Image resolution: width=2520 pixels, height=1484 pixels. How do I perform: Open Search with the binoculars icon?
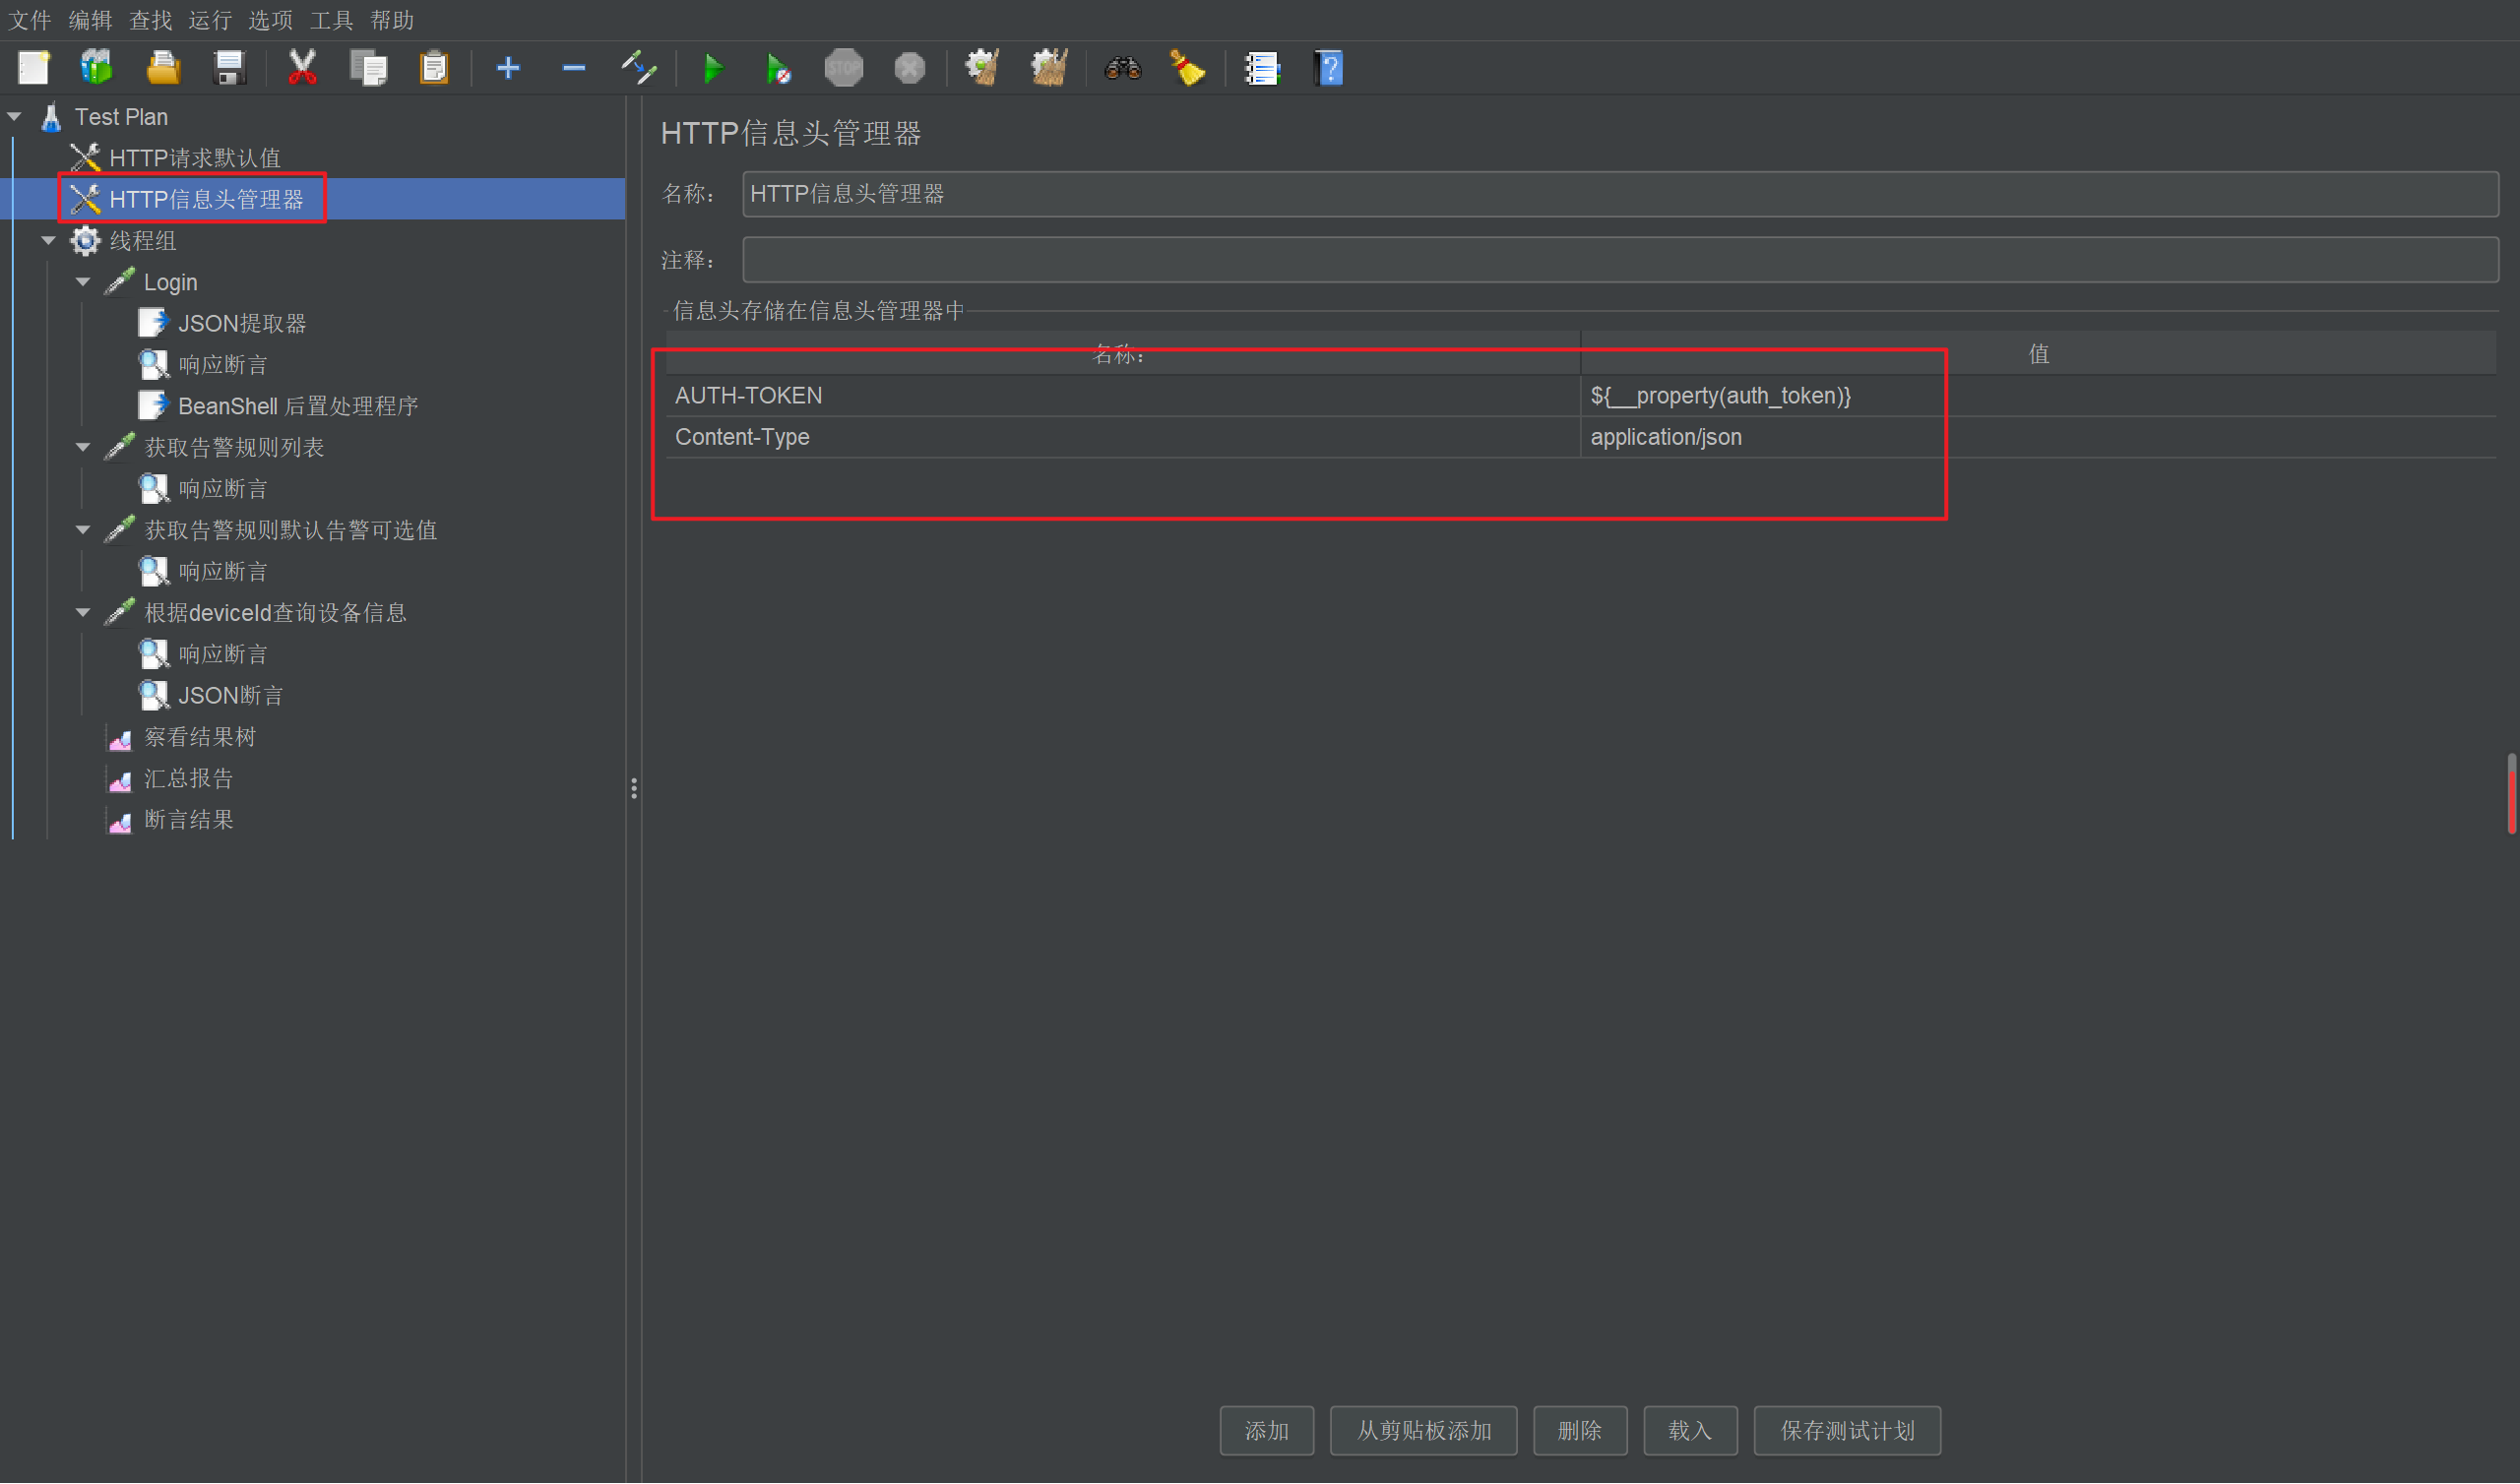(1123, 68)
